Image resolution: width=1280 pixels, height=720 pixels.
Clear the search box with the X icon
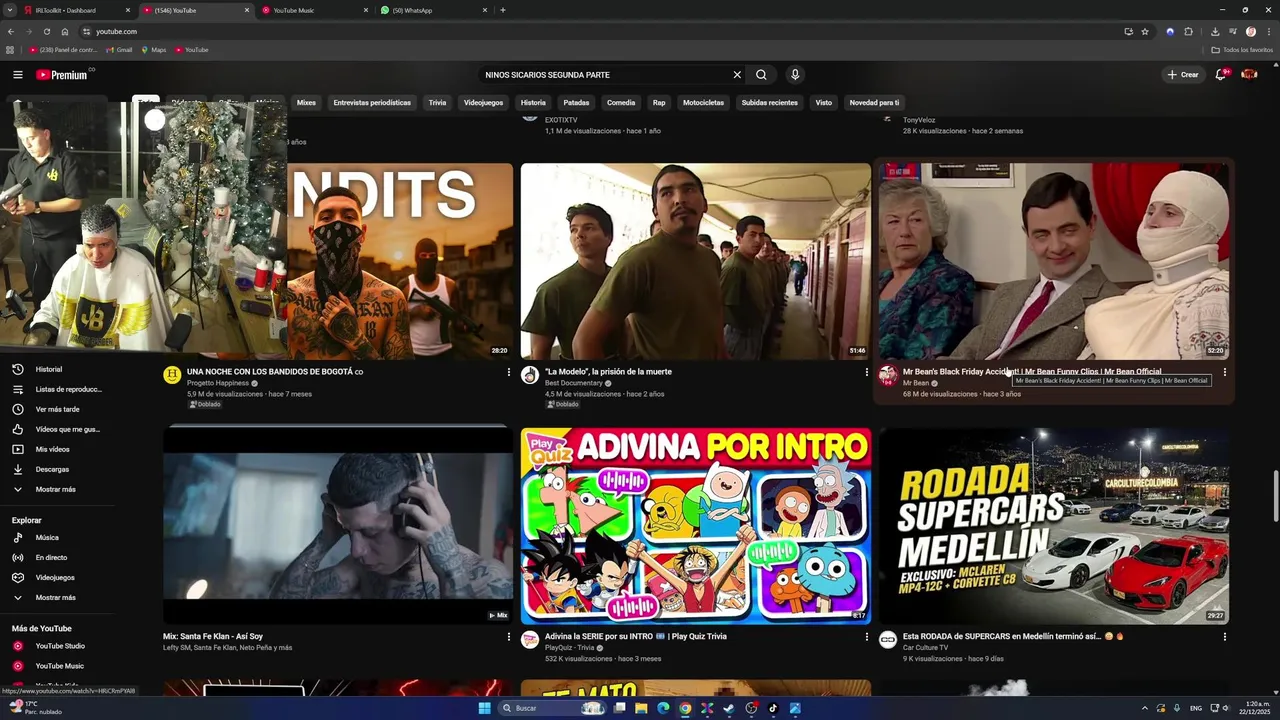[737, 75]
